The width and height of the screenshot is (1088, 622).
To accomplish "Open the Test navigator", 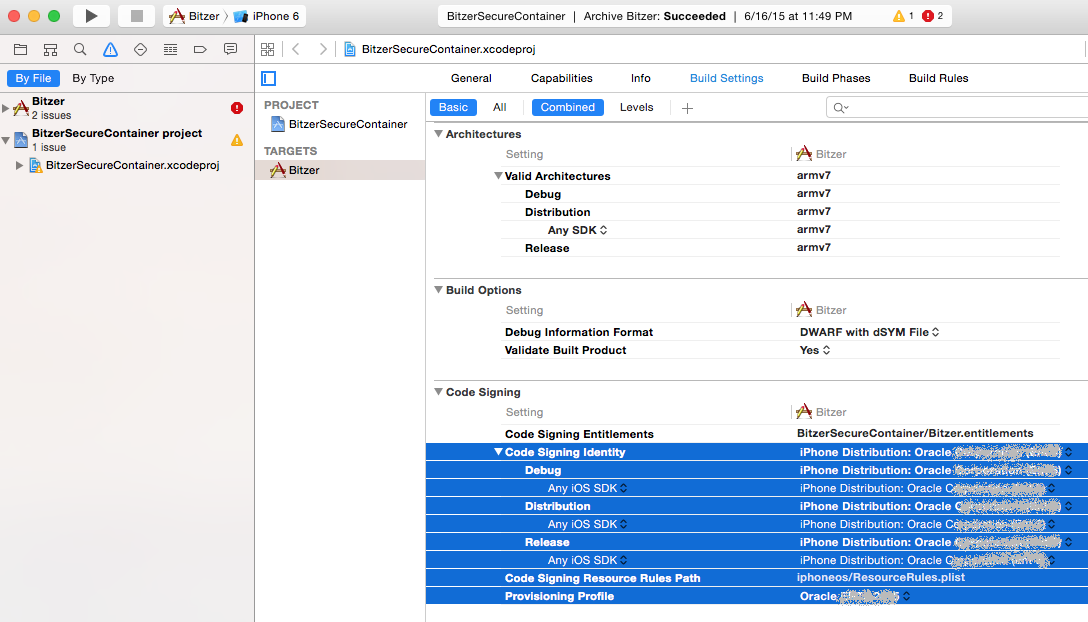I will (x=138, y=48).
